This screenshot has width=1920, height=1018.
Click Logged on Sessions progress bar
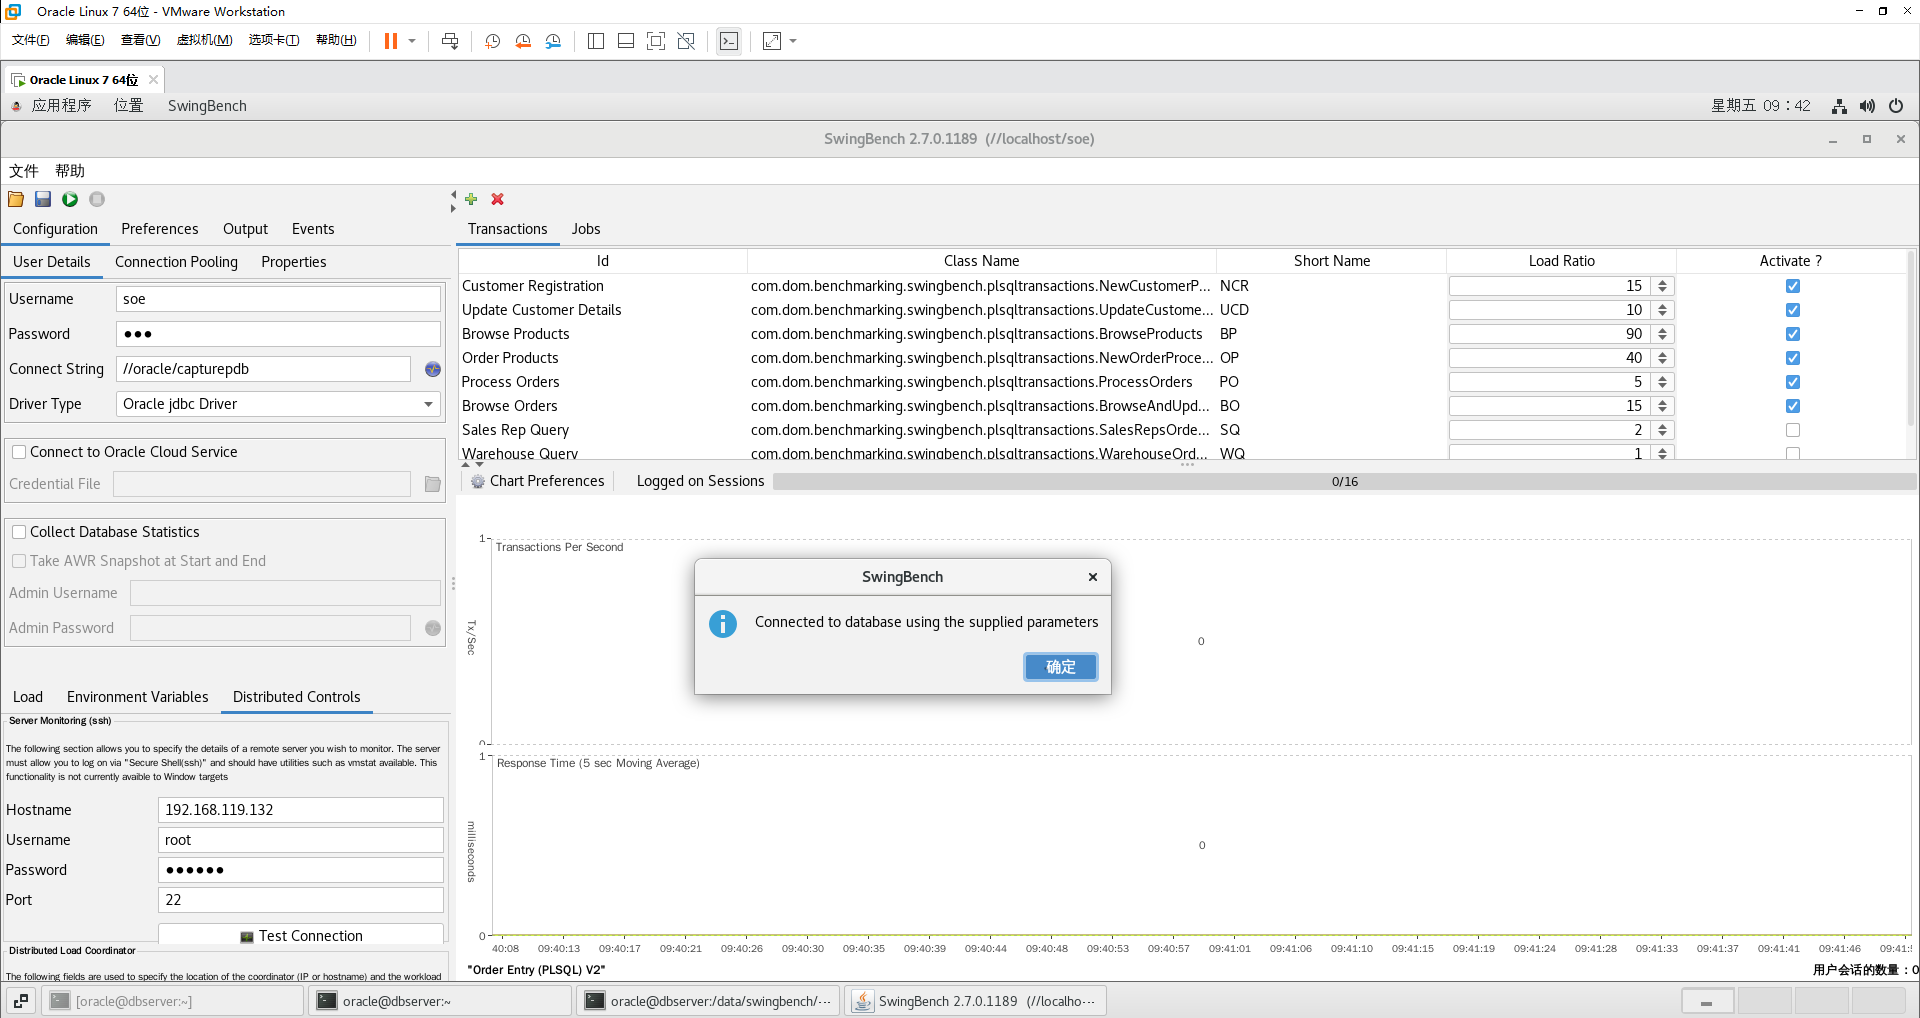click(1345, 482)
